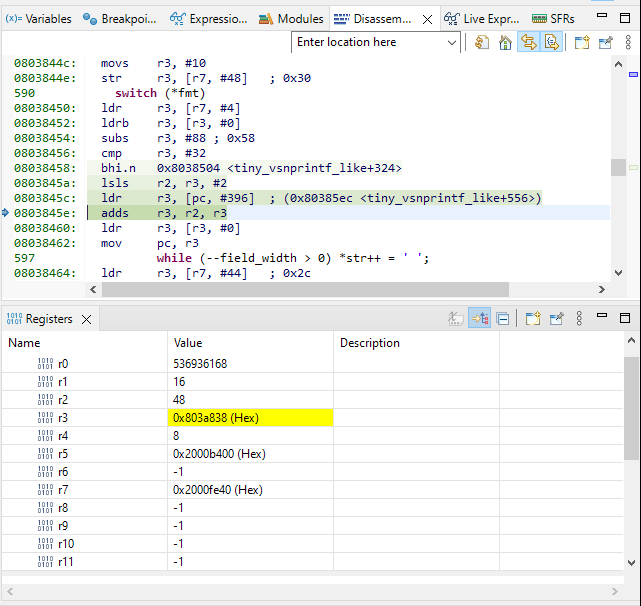Select register r0 row
641x606 pixels.
click(x=312, y=364)
